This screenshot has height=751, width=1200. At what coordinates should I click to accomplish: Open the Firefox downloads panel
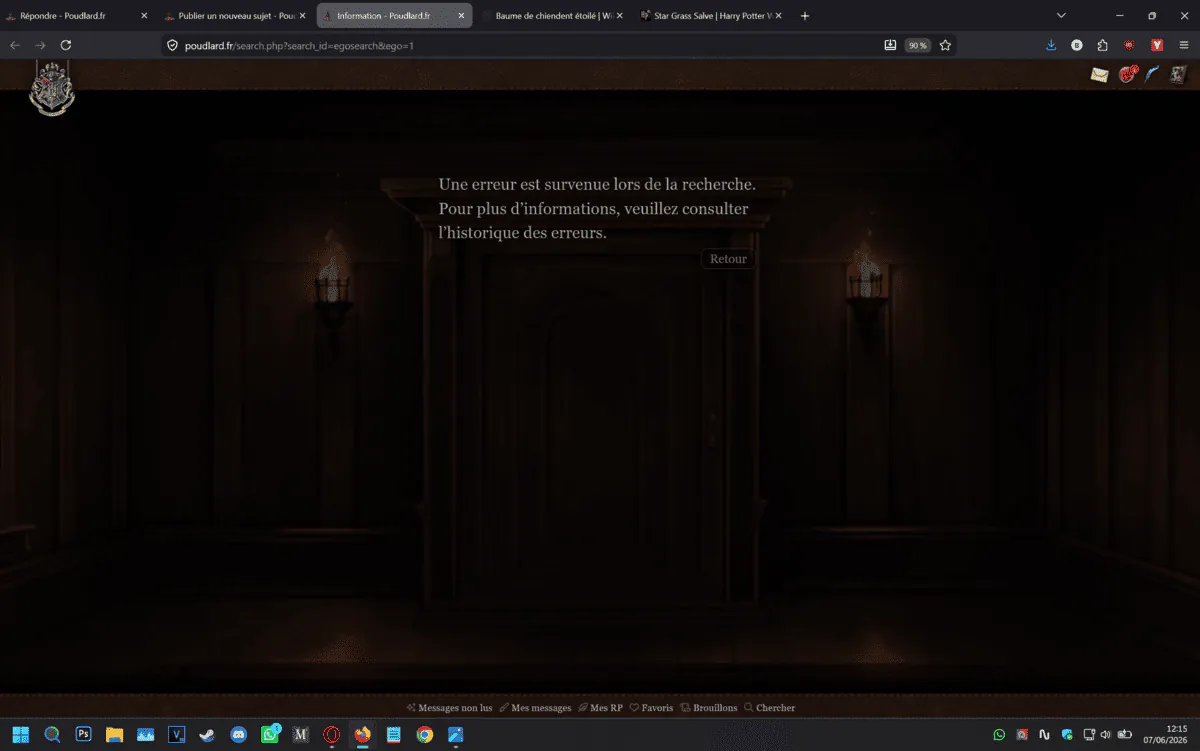coord(1051,45)
